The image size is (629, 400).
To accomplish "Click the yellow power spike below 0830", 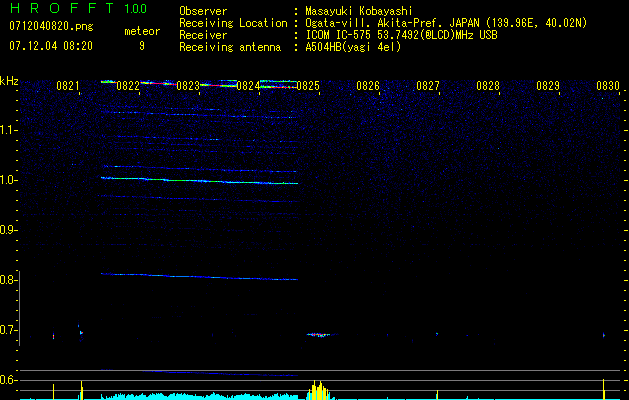I will point(604,389).
